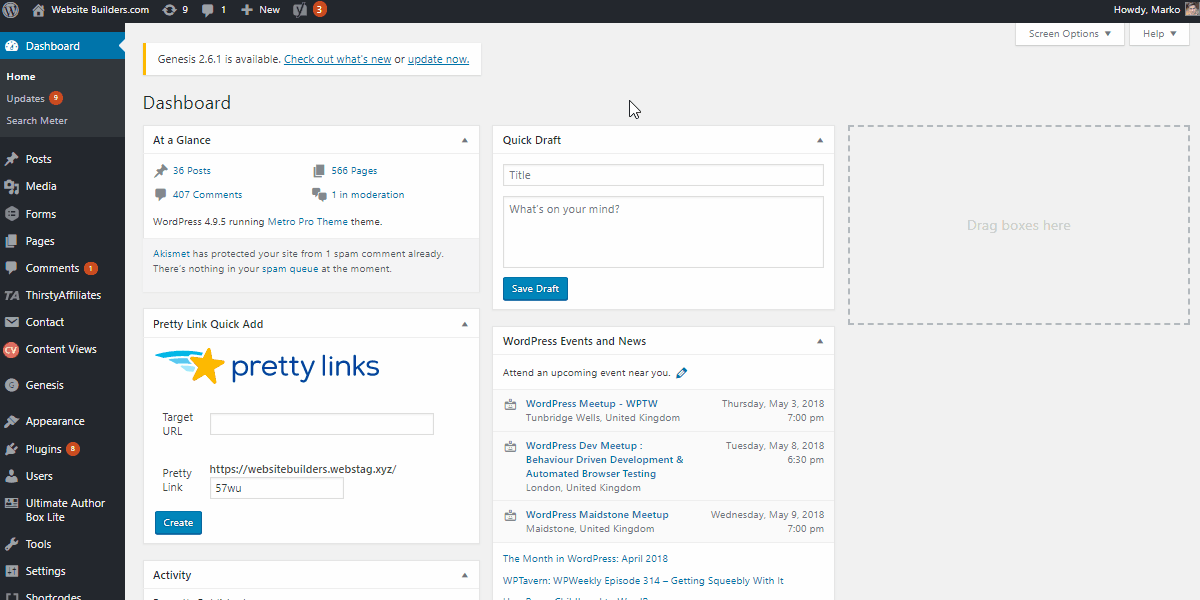
Task: Collapse WordPress Events and News widget
Action: pyautogui.click(x=819, y=341)
